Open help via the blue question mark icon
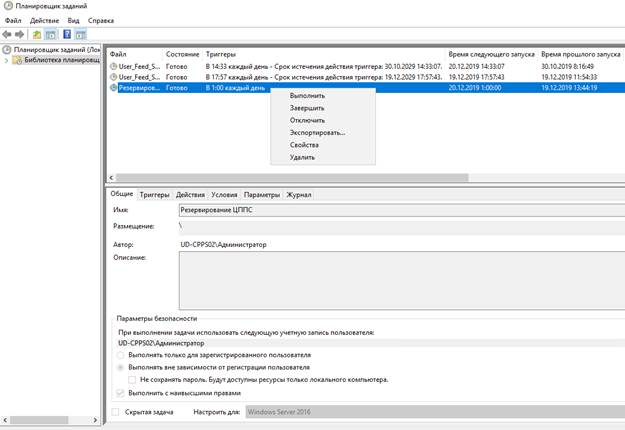The width and height of the screenshot is (625, 430). 67,35
